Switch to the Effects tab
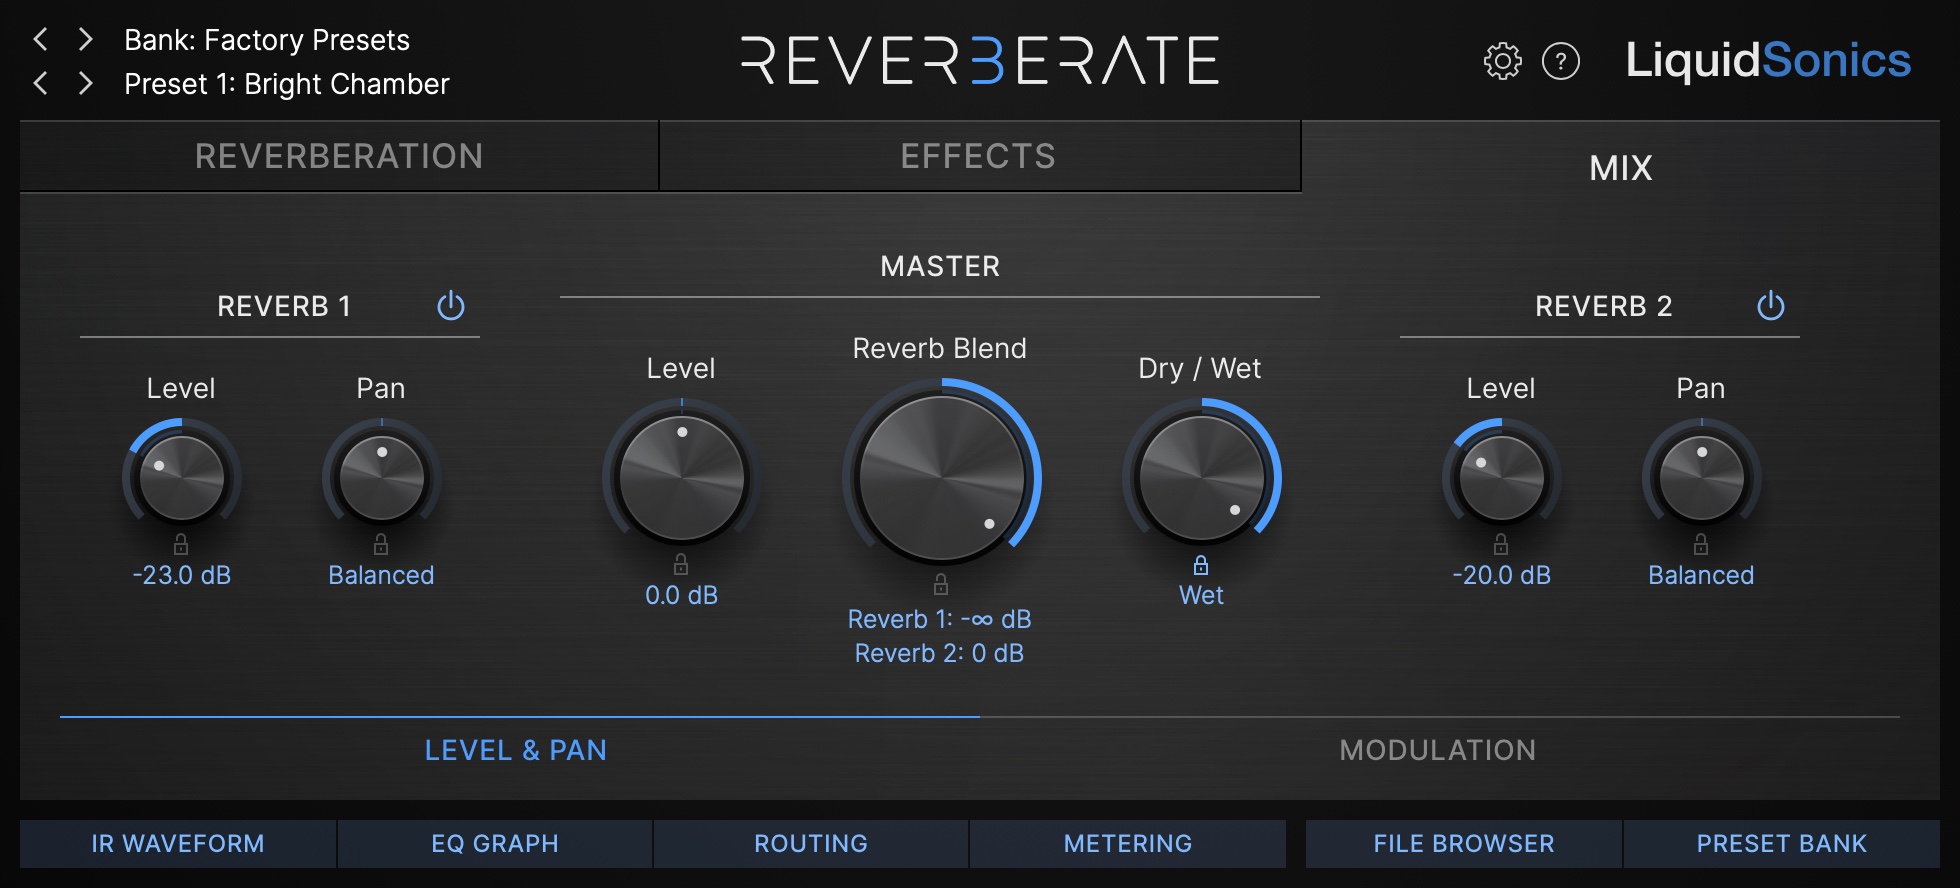 979,156
